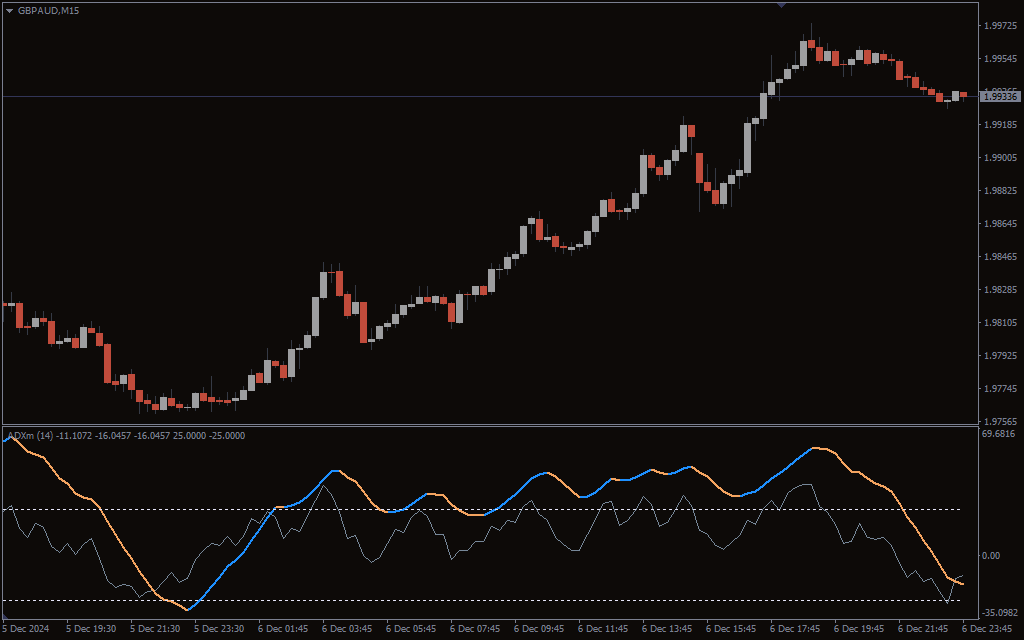Click the 0.00 indicator scale label
Screen dimensions: 1024x640
click(x=990, y=555)
